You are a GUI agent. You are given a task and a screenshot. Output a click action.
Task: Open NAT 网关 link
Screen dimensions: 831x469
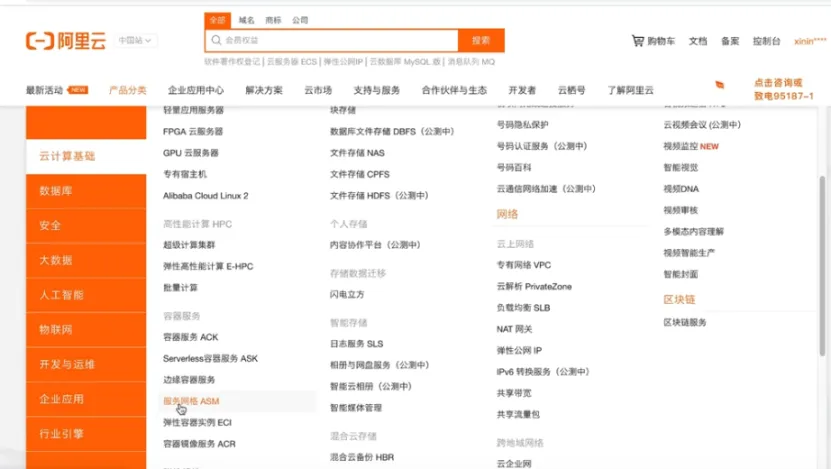pyautogui.click(x=514, y=329)
